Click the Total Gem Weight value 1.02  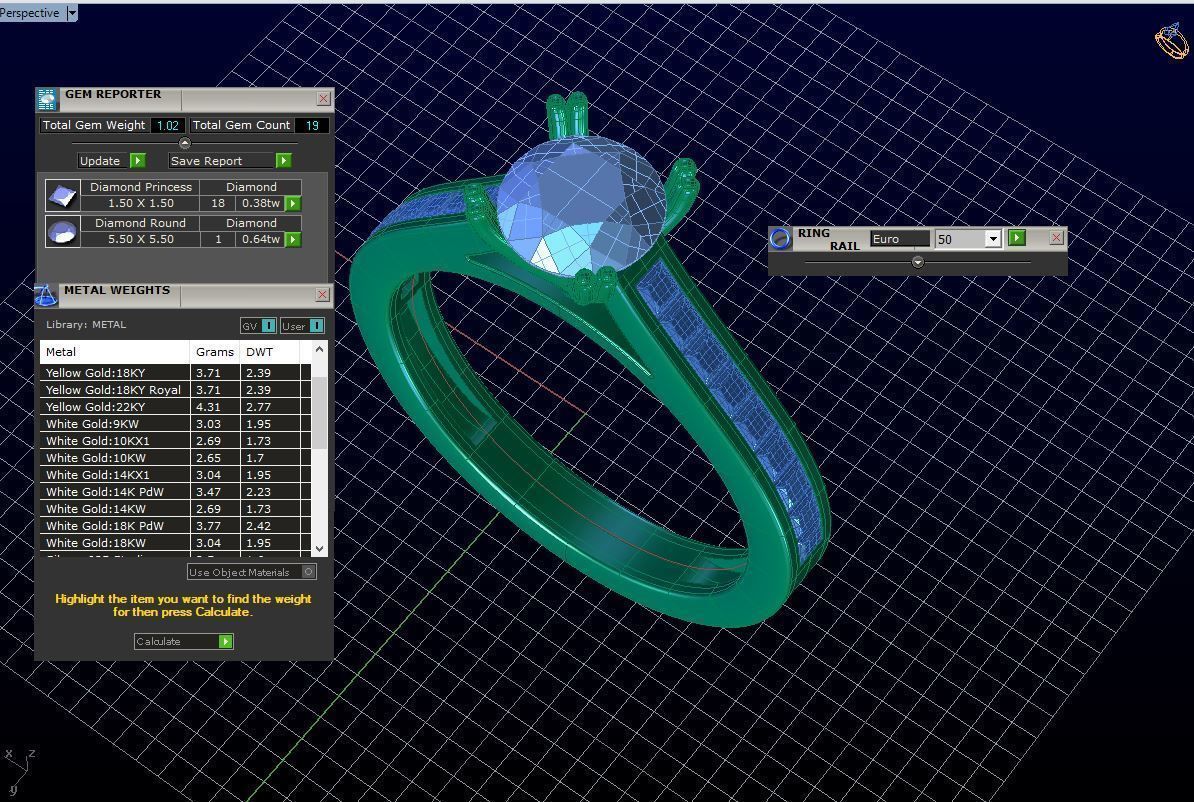click(168, 125)
